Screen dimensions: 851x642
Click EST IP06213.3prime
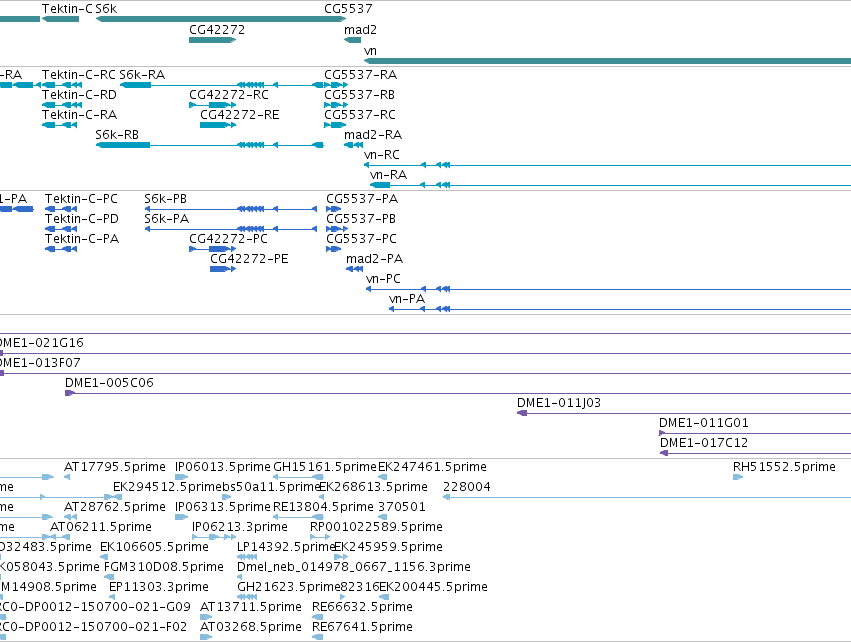214,537
